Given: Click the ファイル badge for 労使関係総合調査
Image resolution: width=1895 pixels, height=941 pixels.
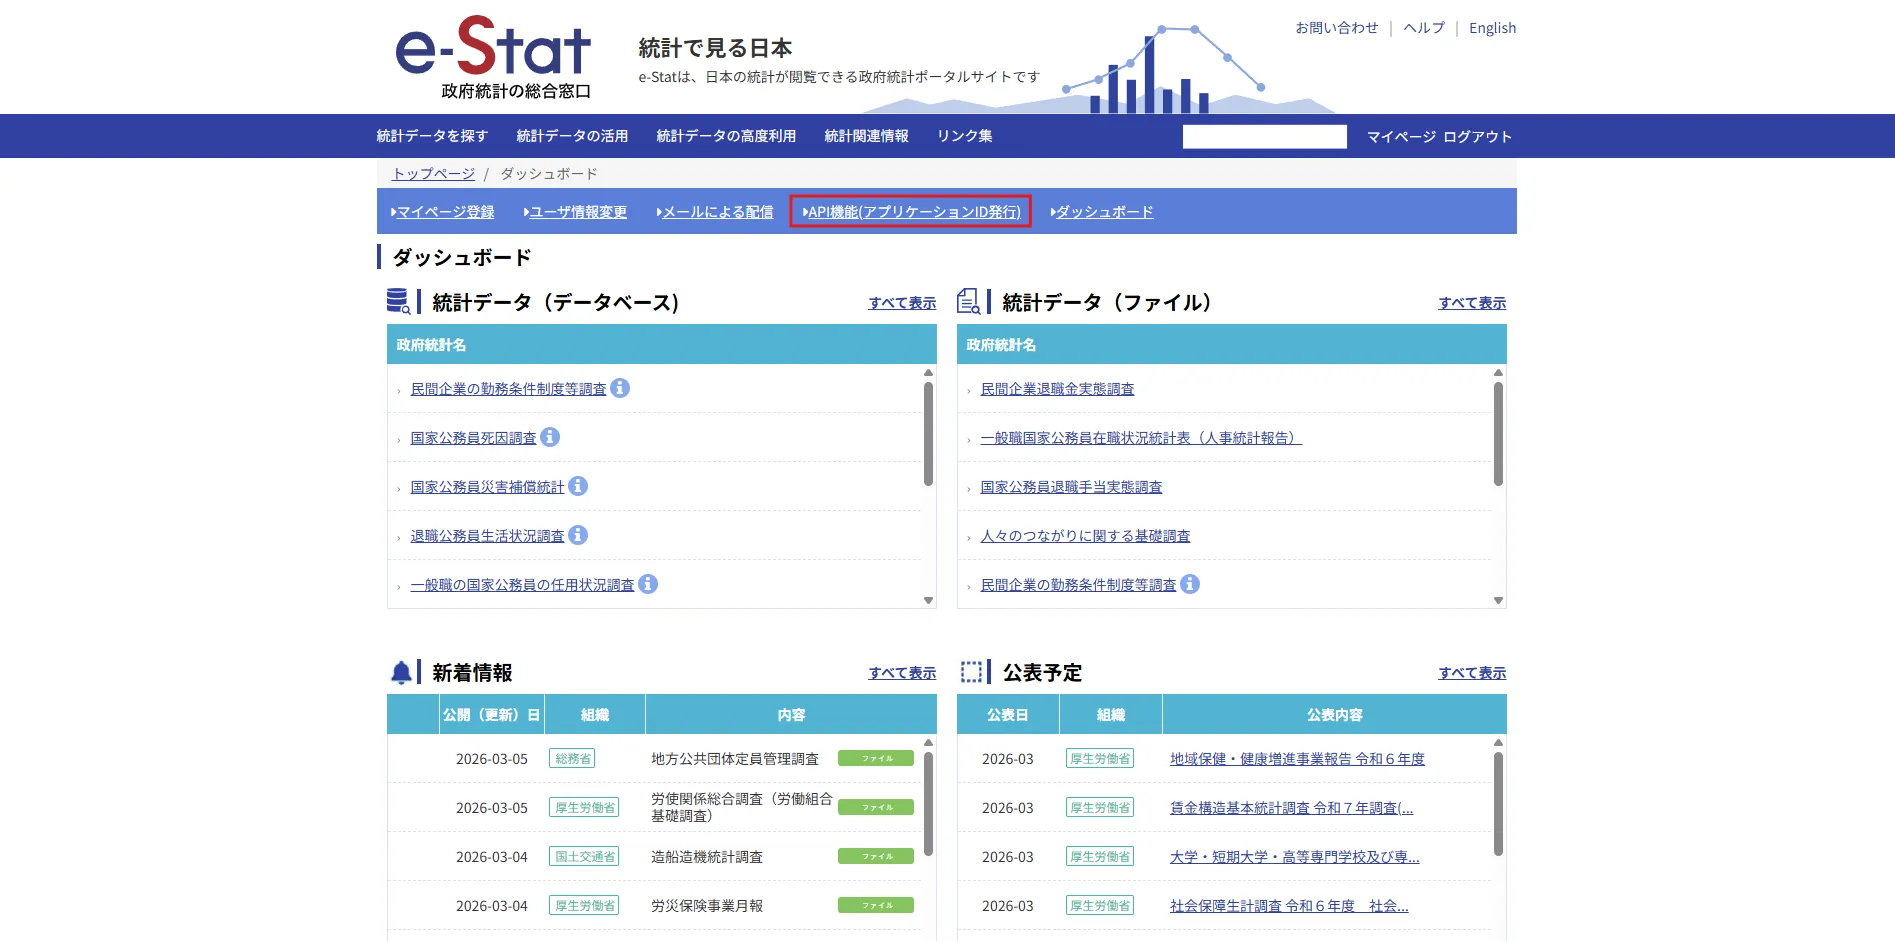Looking at the screenshot, I should (876, 807).
